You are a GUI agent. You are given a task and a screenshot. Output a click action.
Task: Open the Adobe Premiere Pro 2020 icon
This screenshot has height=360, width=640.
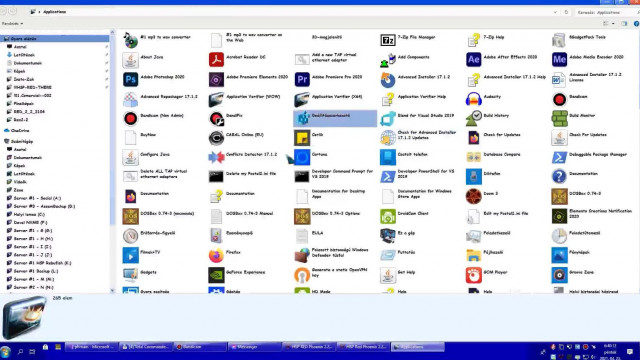tap(302, 79)
